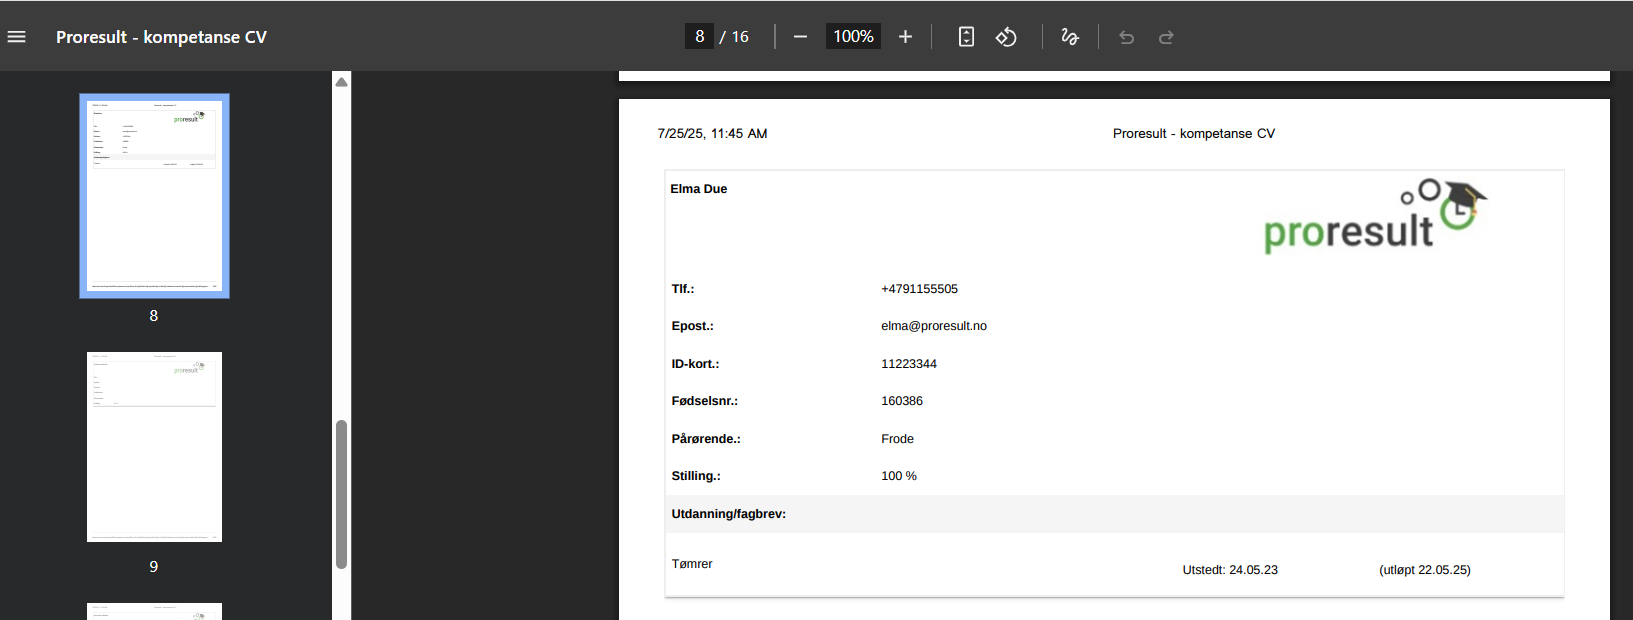The height and width of the screenshot is (620, 1633).
Task: Edit the current page number field
Action: coord(699,36)
